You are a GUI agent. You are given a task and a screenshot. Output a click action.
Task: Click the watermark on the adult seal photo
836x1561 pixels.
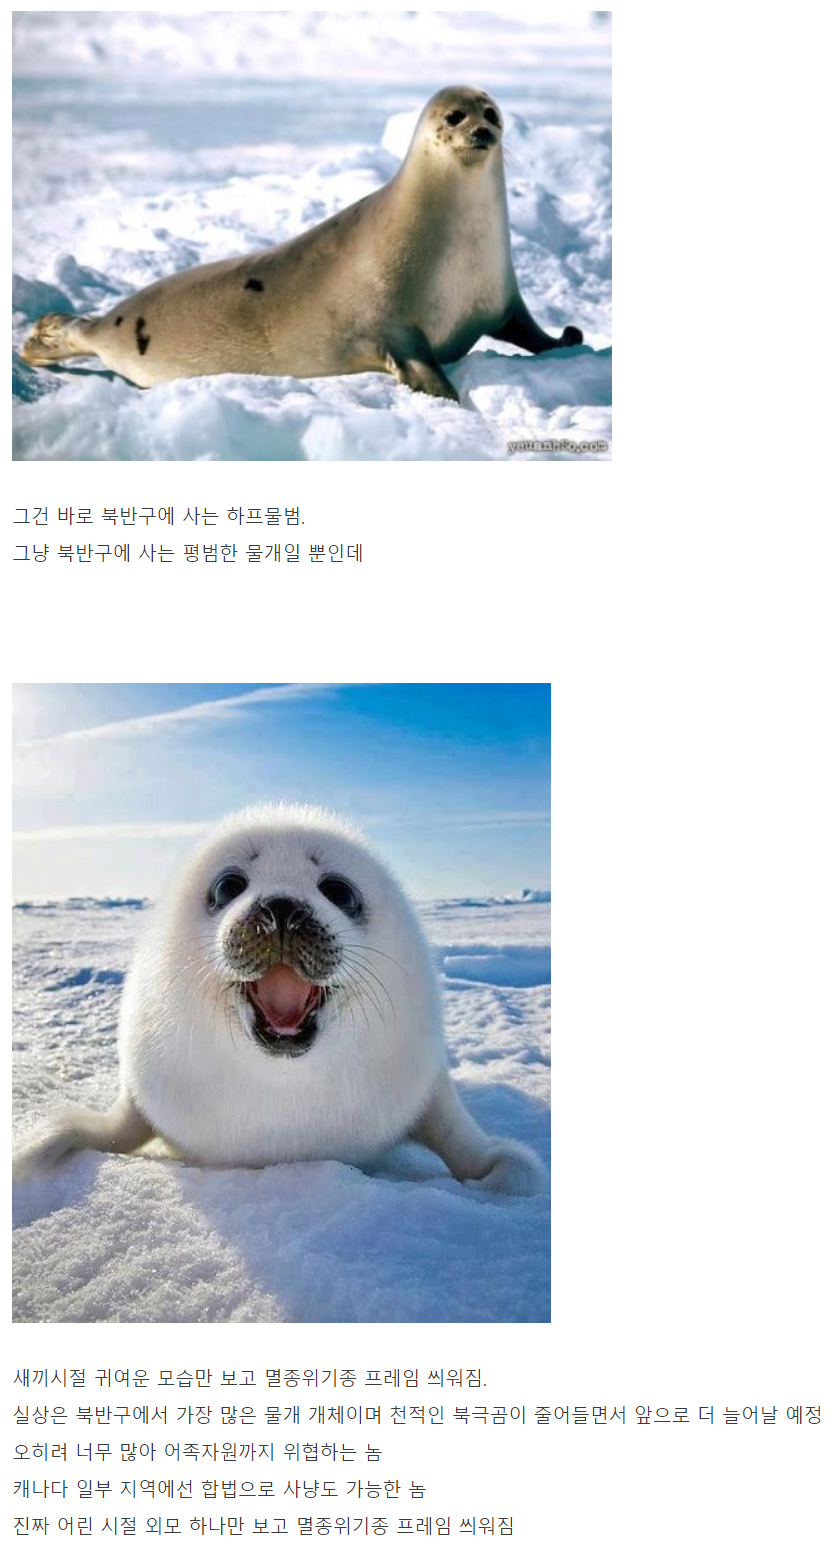coord(558,446)
